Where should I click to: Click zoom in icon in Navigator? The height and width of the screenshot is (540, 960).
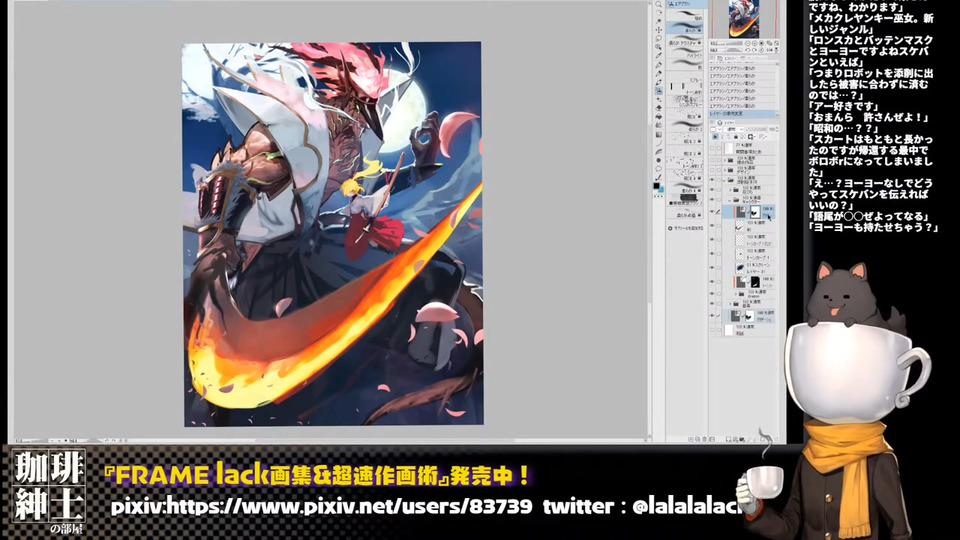coord(754,43)
